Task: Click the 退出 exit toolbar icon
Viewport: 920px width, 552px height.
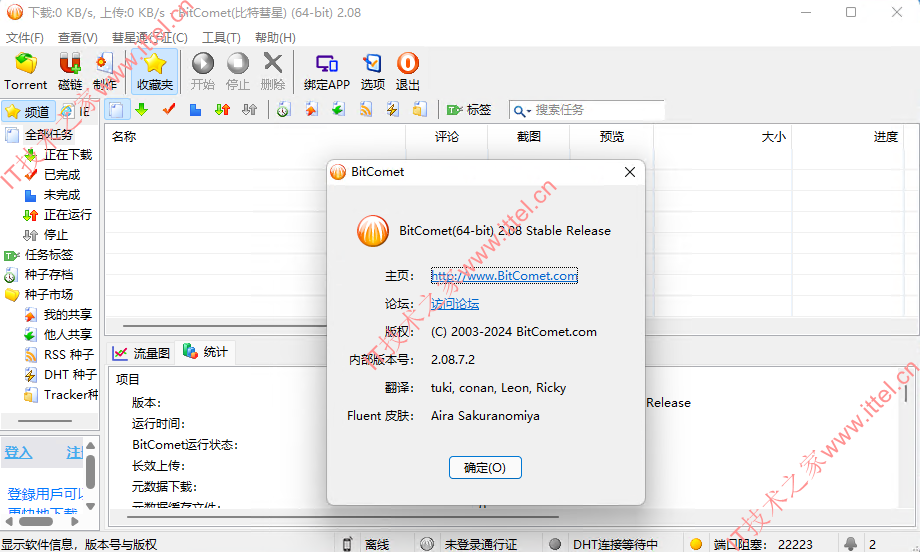Action: 408,72
